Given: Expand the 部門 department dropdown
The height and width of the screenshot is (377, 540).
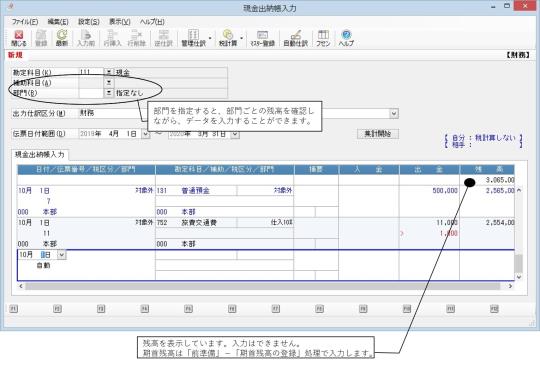Looking at the screenshot, I should pyautogui.click(x=108, y=93).
